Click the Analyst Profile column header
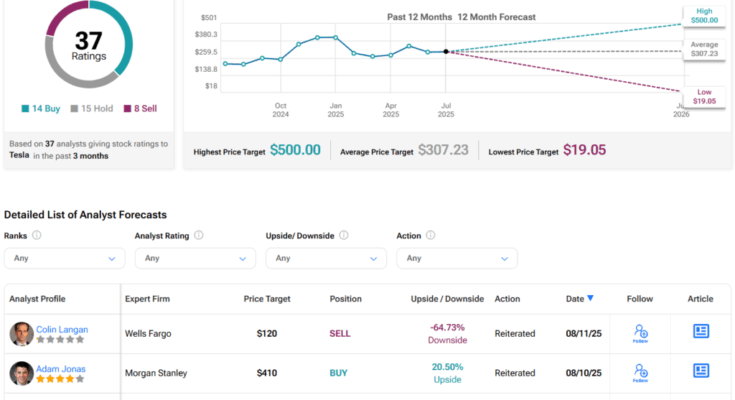The width and height of the screenshot is (735, 400). pyautogui.click(x=38, y=299)
